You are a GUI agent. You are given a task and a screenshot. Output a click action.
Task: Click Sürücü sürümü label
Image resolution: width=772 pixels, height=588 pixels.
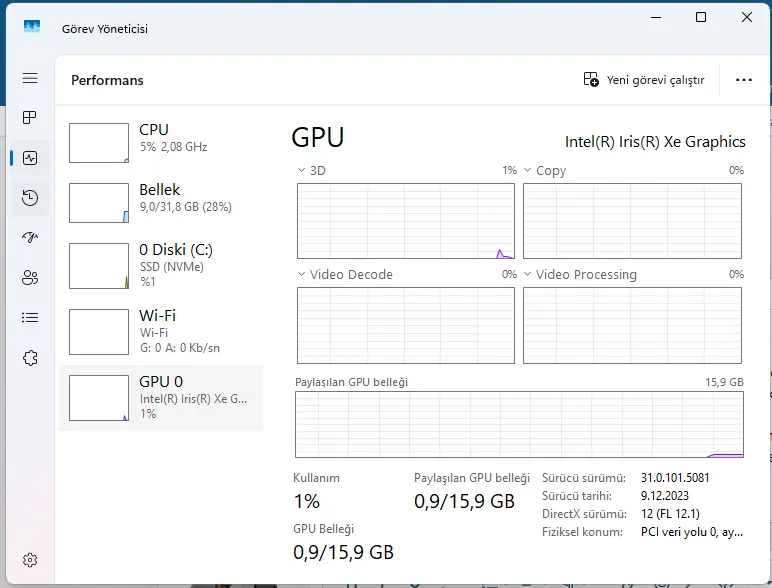[x=584, y=478]
